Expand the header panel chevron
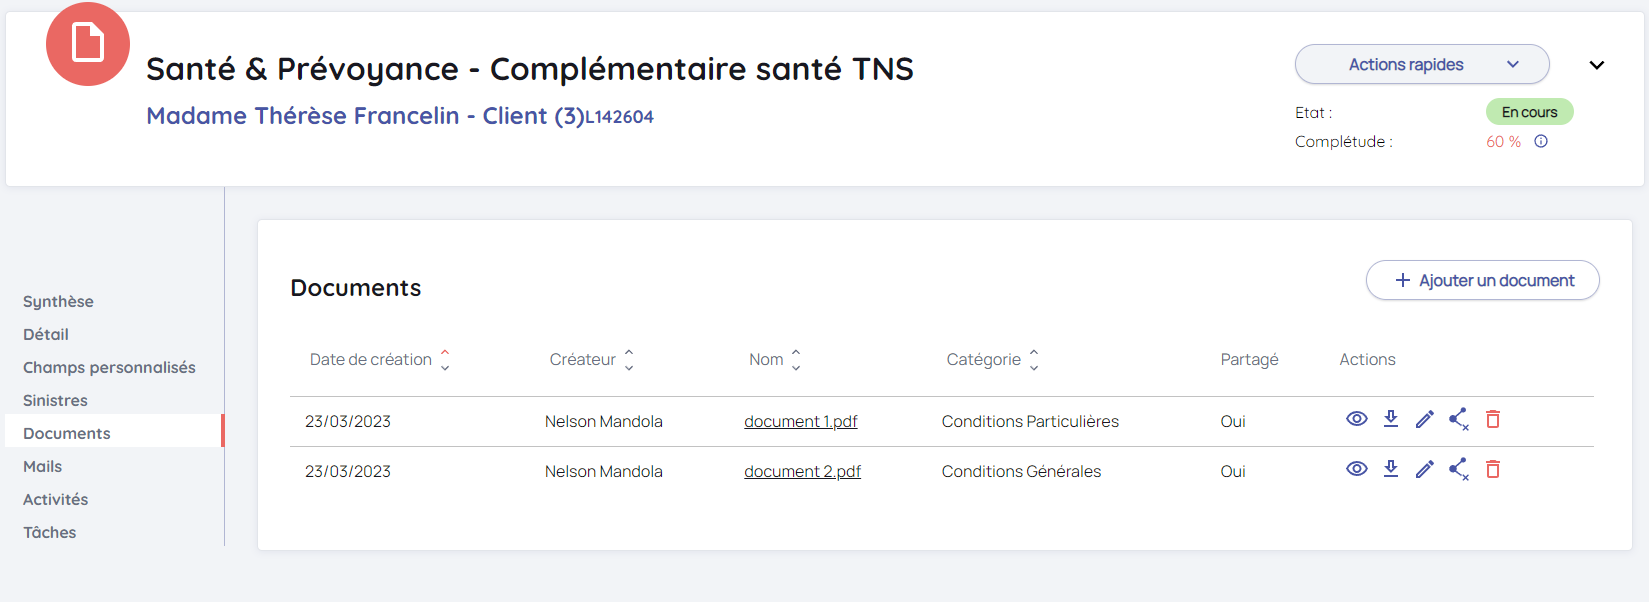Image resolution: width=1649 pixels, height=602 pixels. tap(1596, 65)
